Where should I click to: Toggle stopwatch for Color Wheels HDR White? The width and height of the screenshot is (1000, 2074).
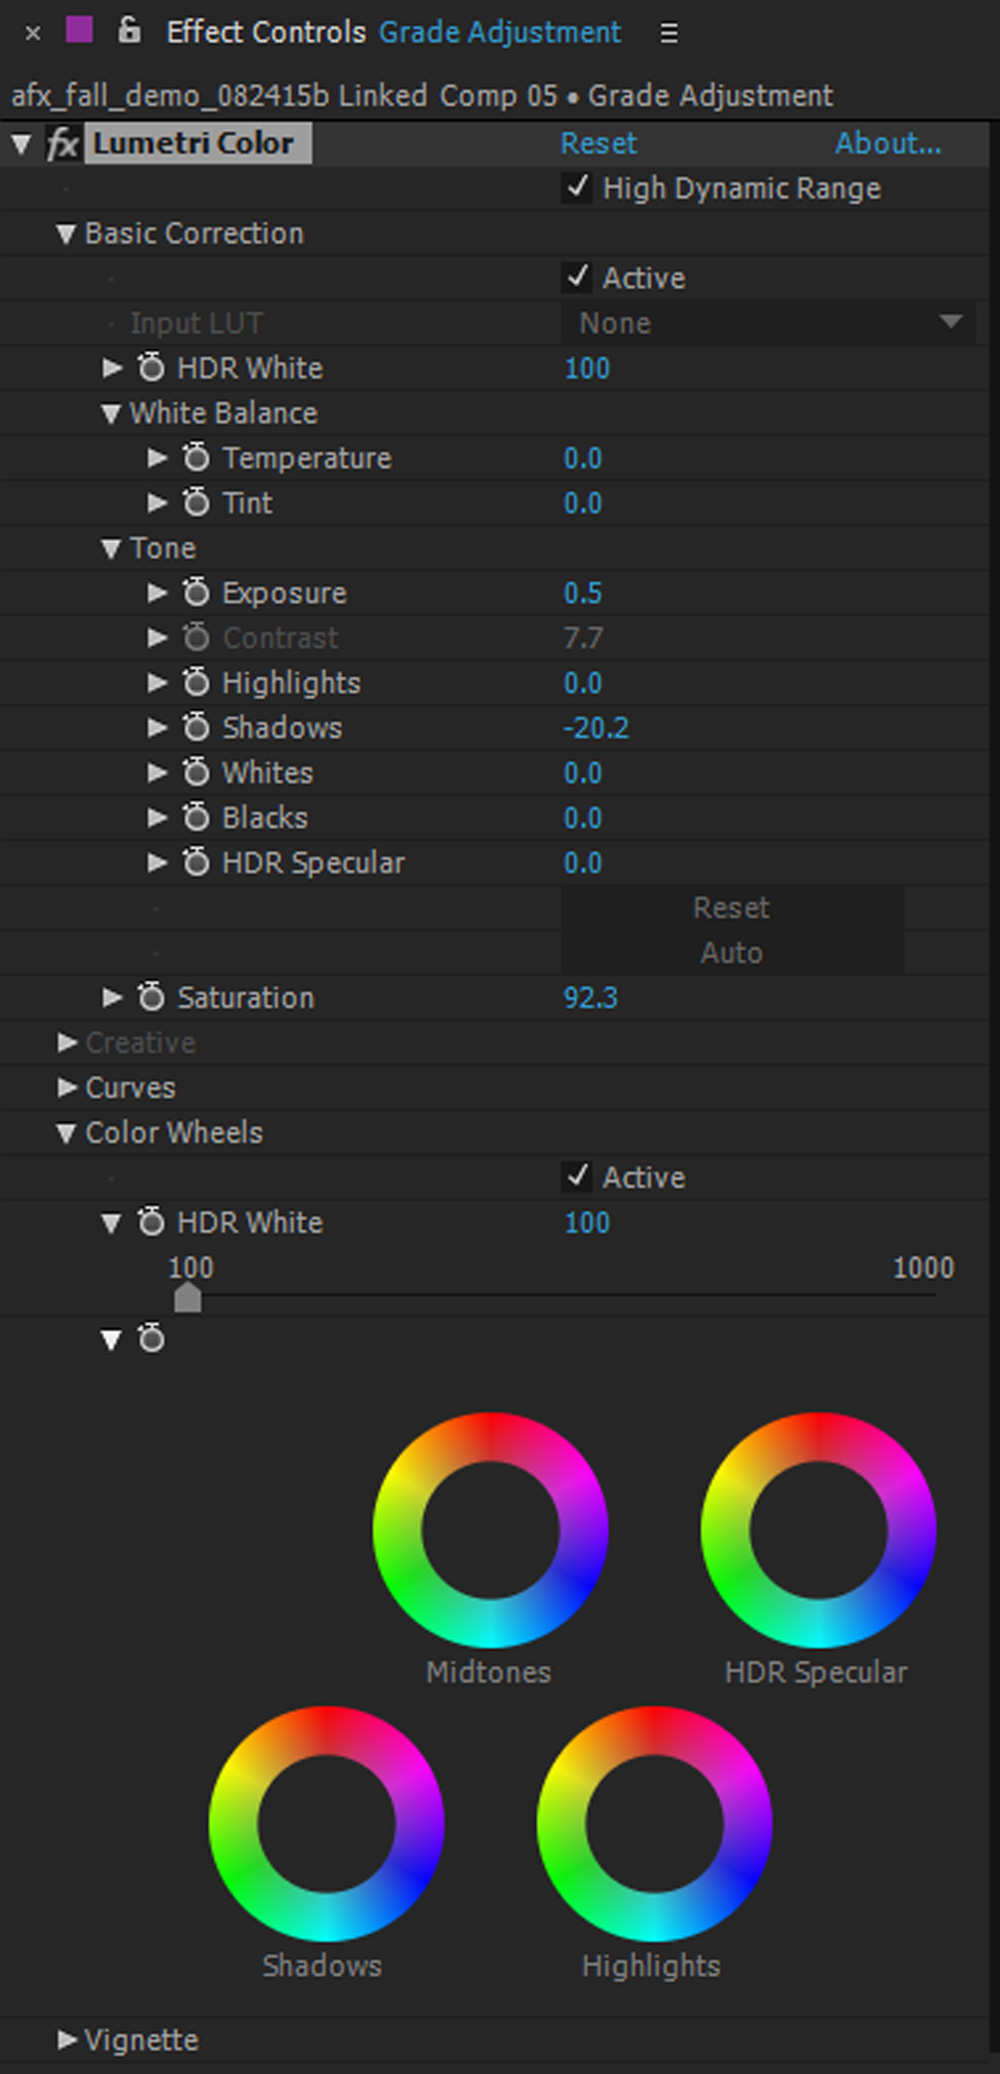(x=151, y=1222)
